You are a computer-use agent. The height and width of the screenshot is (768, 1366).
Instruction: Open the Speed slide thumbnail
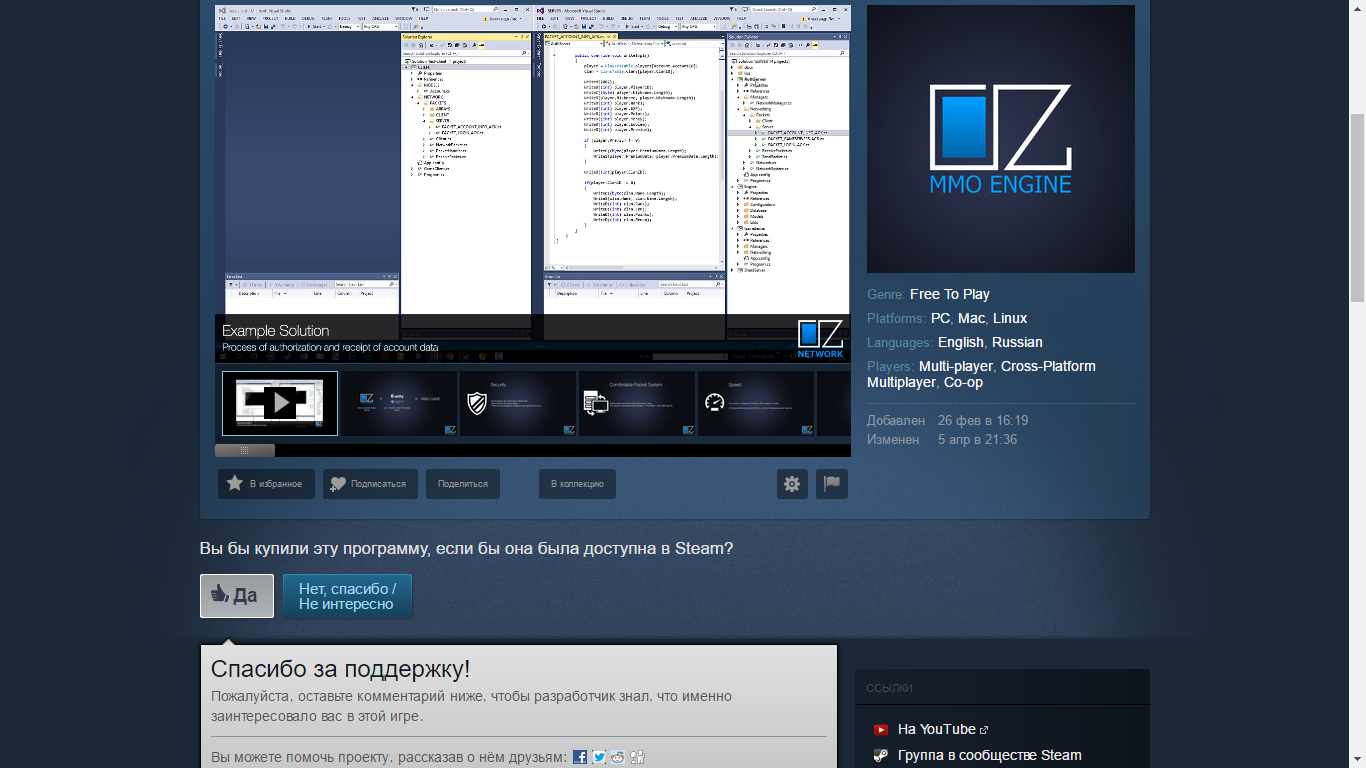pos(755,403)
